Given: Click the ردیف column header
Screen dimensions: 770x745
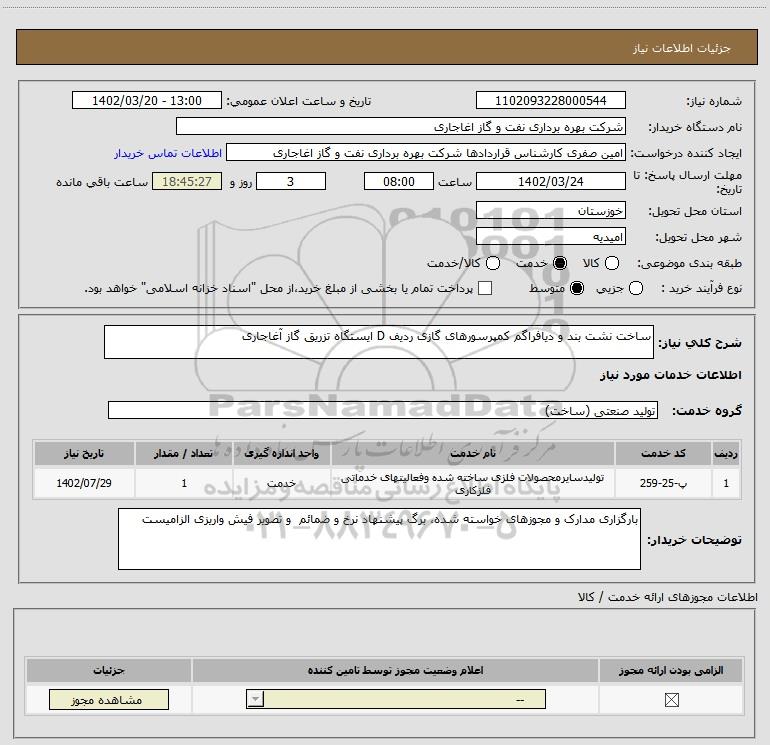Looking at the screenshot, I should coord(726,453).
